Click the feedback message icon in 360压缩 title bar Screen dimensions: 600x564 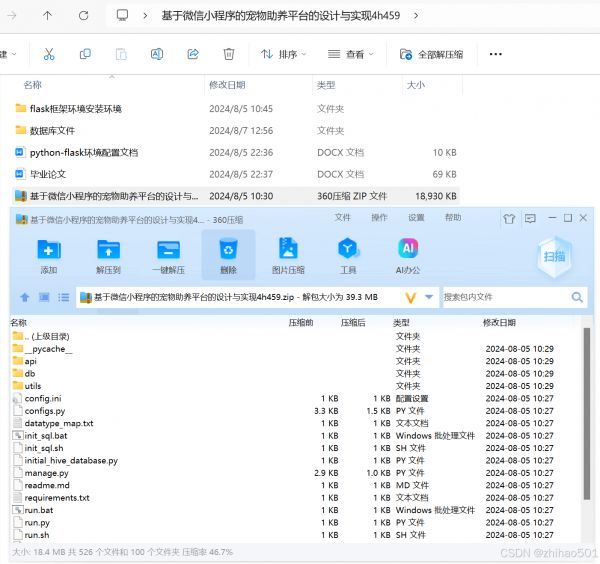pyautogui.click(x=530, y=218)
